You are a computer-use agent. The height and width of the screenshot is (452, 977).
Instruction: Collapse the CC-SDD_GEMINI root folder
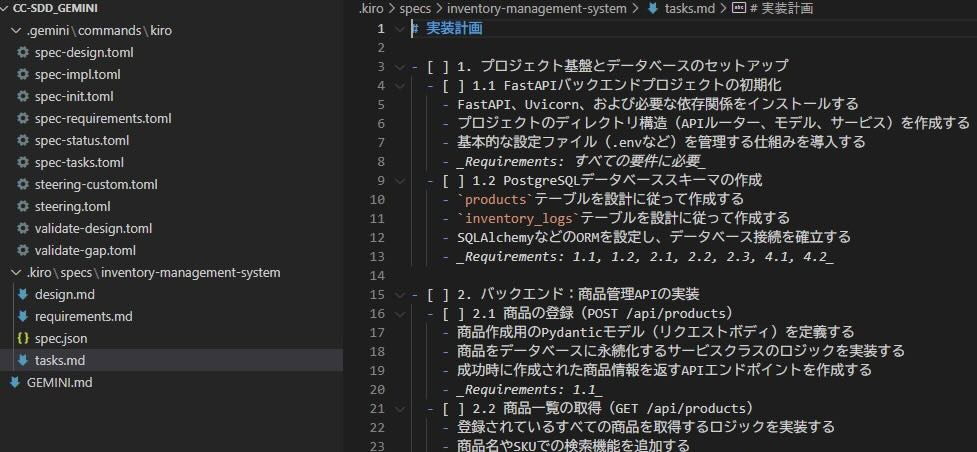coord(7,8)
